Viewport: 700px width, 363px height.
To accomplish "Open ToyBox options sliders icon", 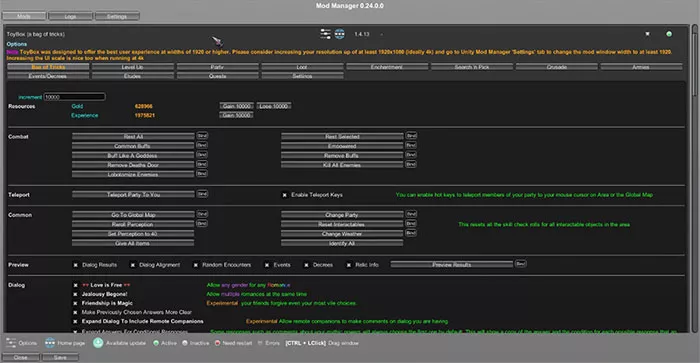I will point(325,34).
